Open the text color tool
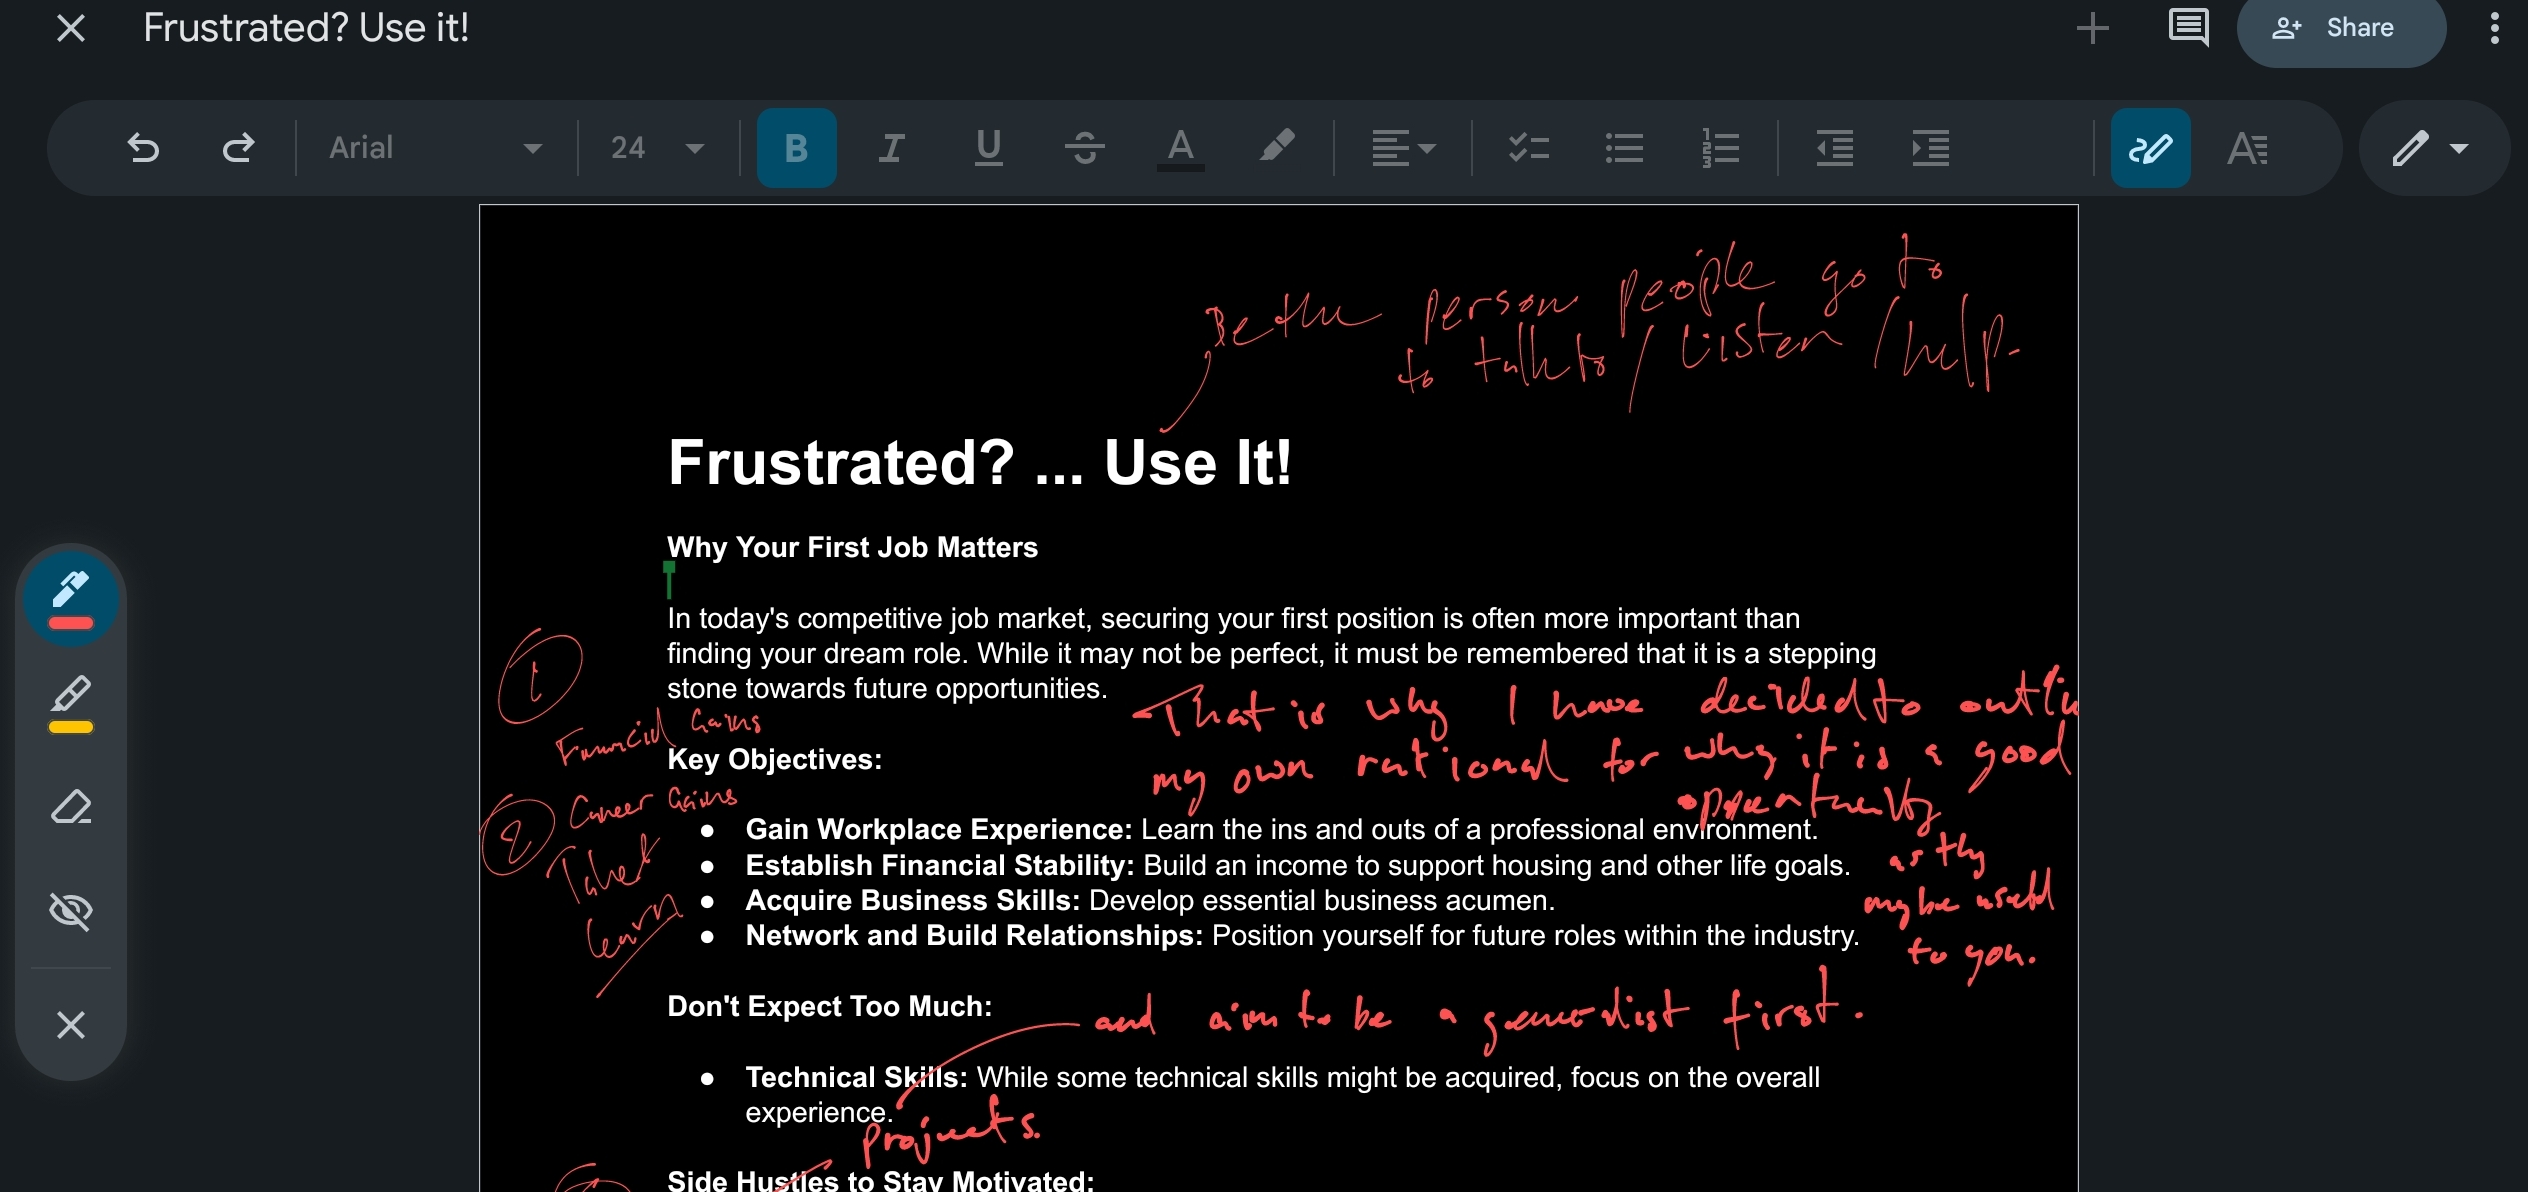Viewport: 2528px width, 1192px height. 1180,148
